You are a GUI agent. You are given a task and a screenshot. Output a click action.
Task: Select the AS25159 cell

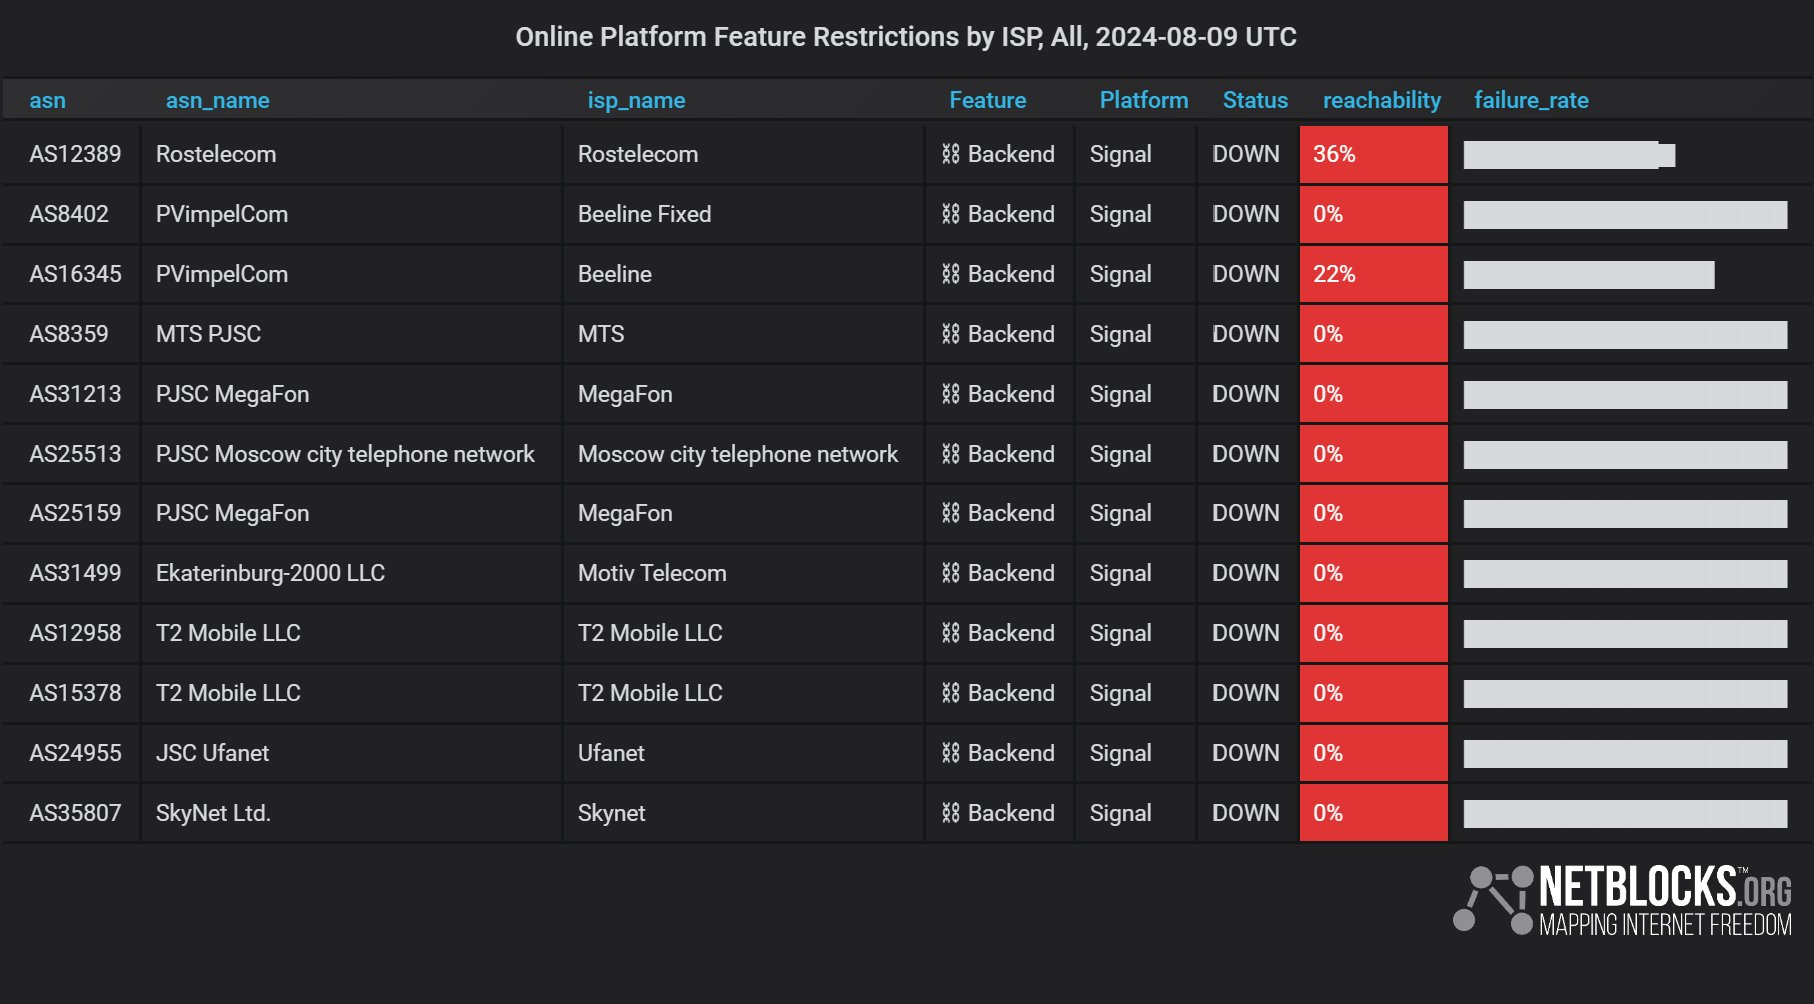point(71,513)
